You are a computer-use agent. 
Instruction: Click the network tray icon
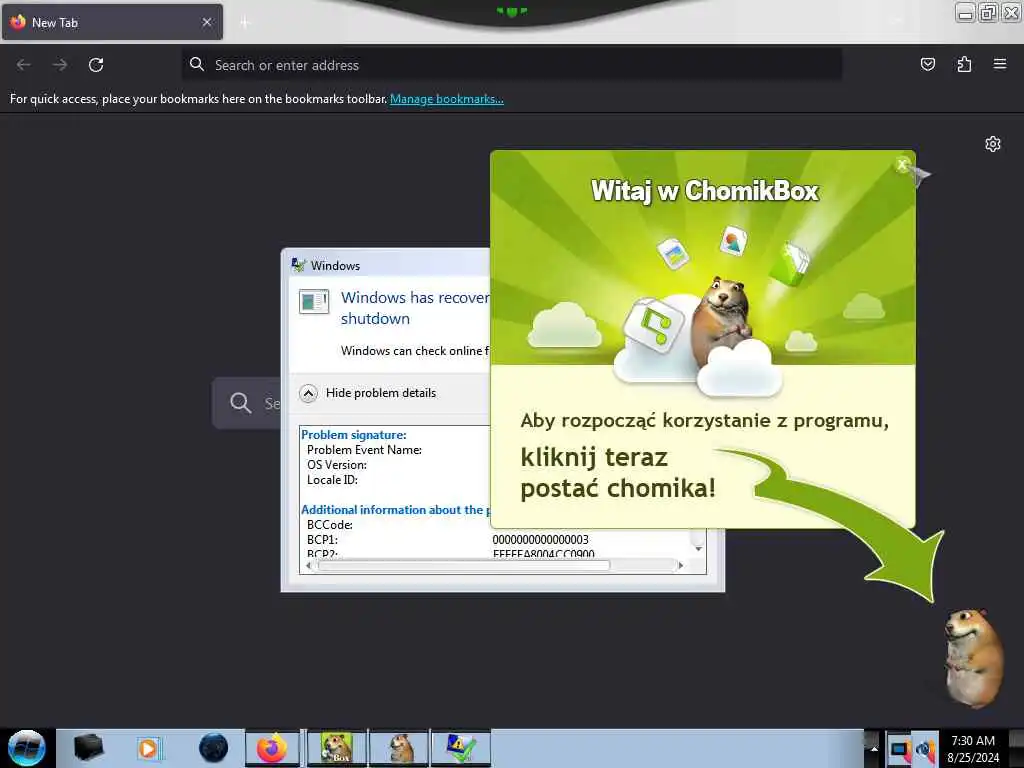coord(899,749)
